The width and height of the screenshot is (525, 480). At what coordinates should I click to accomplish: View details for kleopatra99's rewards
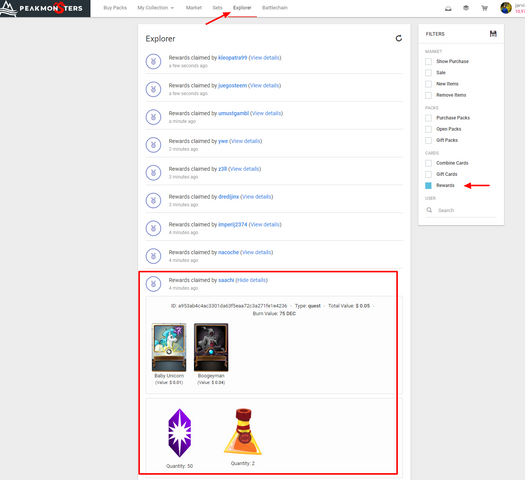(x=265, y=58)
